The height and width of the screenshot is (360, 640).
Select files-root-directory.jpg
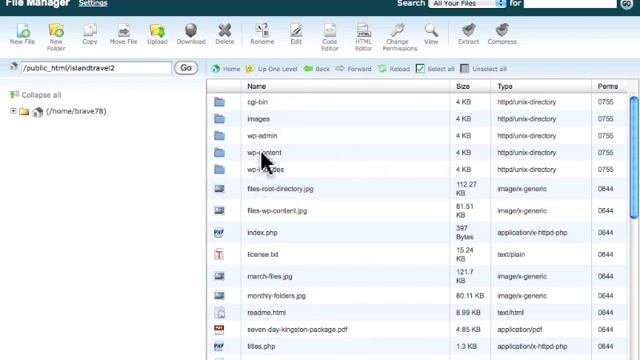point(280,189)
